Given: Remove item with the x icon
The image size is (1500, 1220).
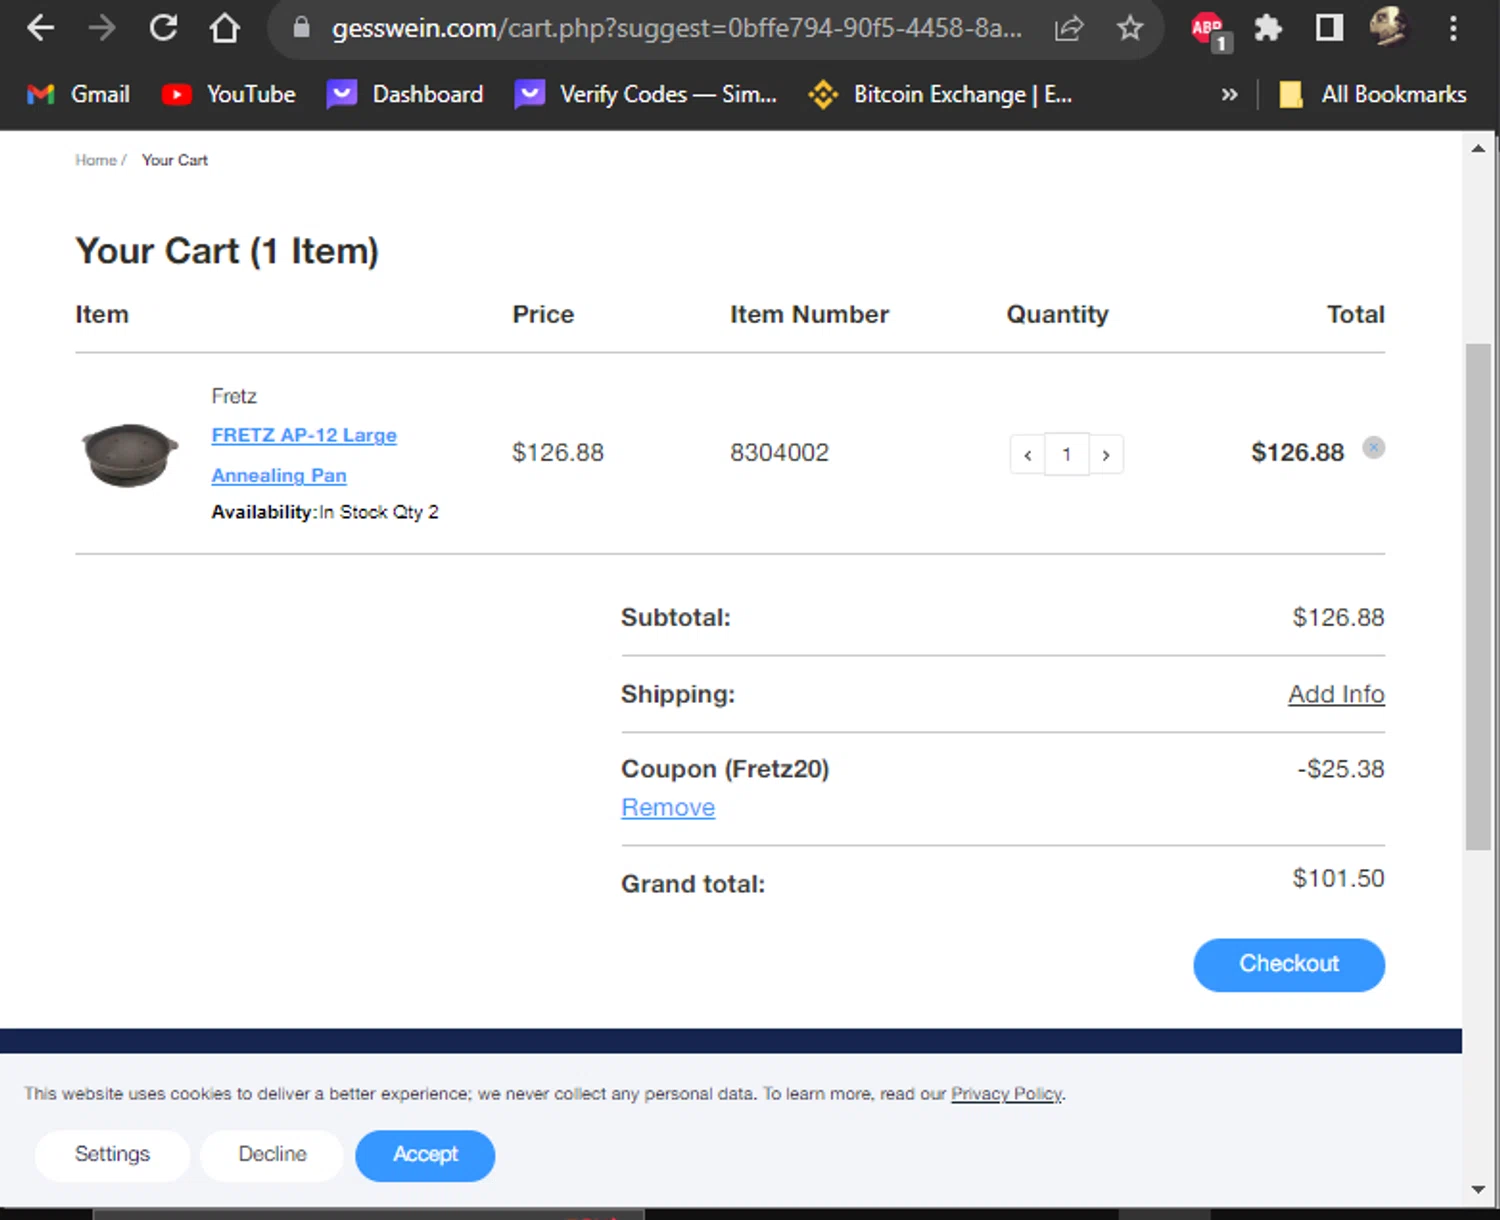Looking at the screenshot, I should coord(1374,447).
